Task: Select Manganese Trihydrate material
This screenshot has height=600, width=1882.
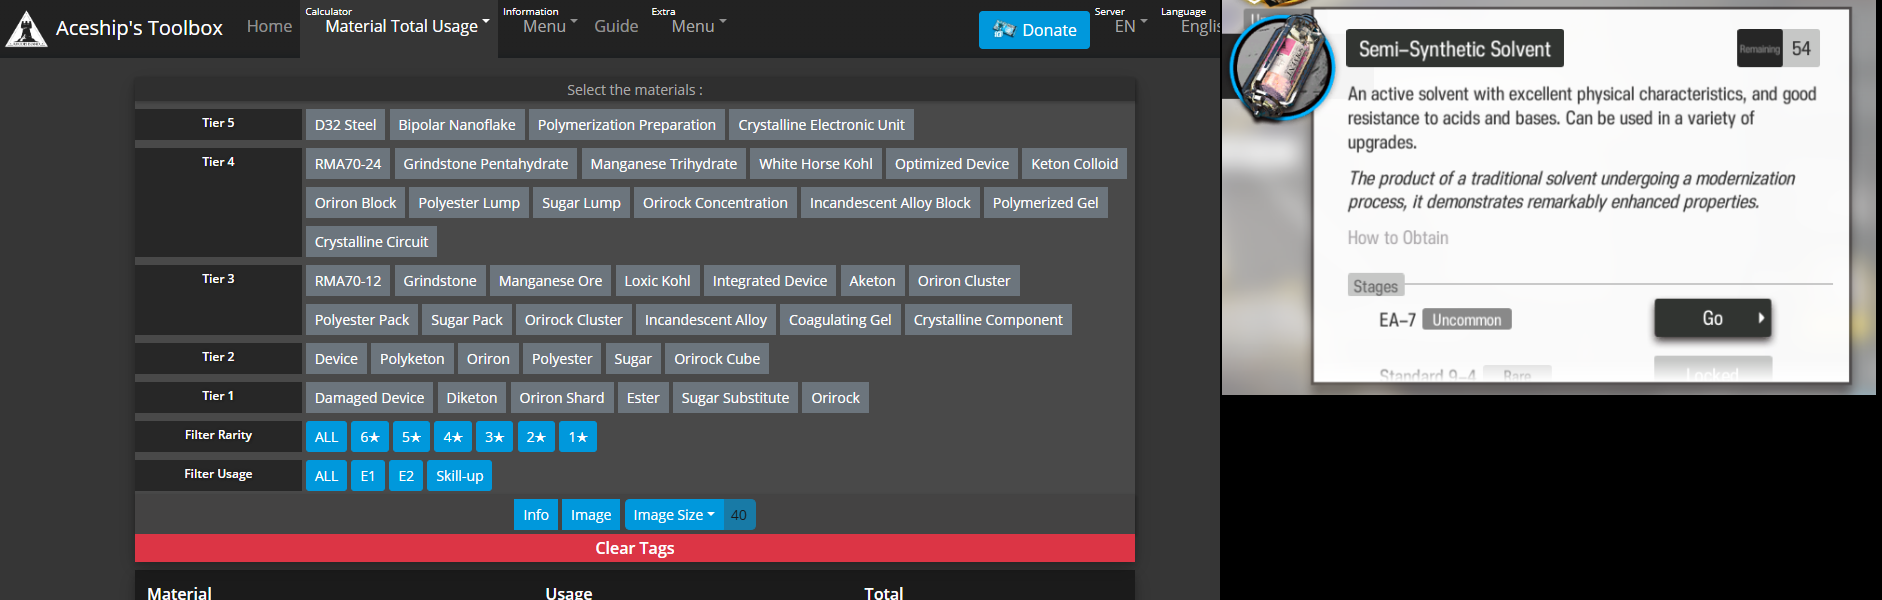Action: [x=664, y=164]
